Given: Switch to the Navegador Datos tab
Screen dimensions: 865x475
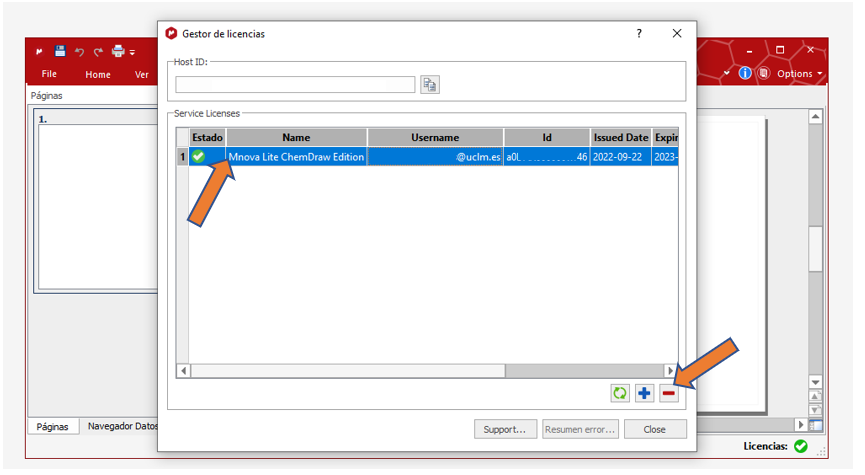Looking at the screenshot, I should [122, 426].
